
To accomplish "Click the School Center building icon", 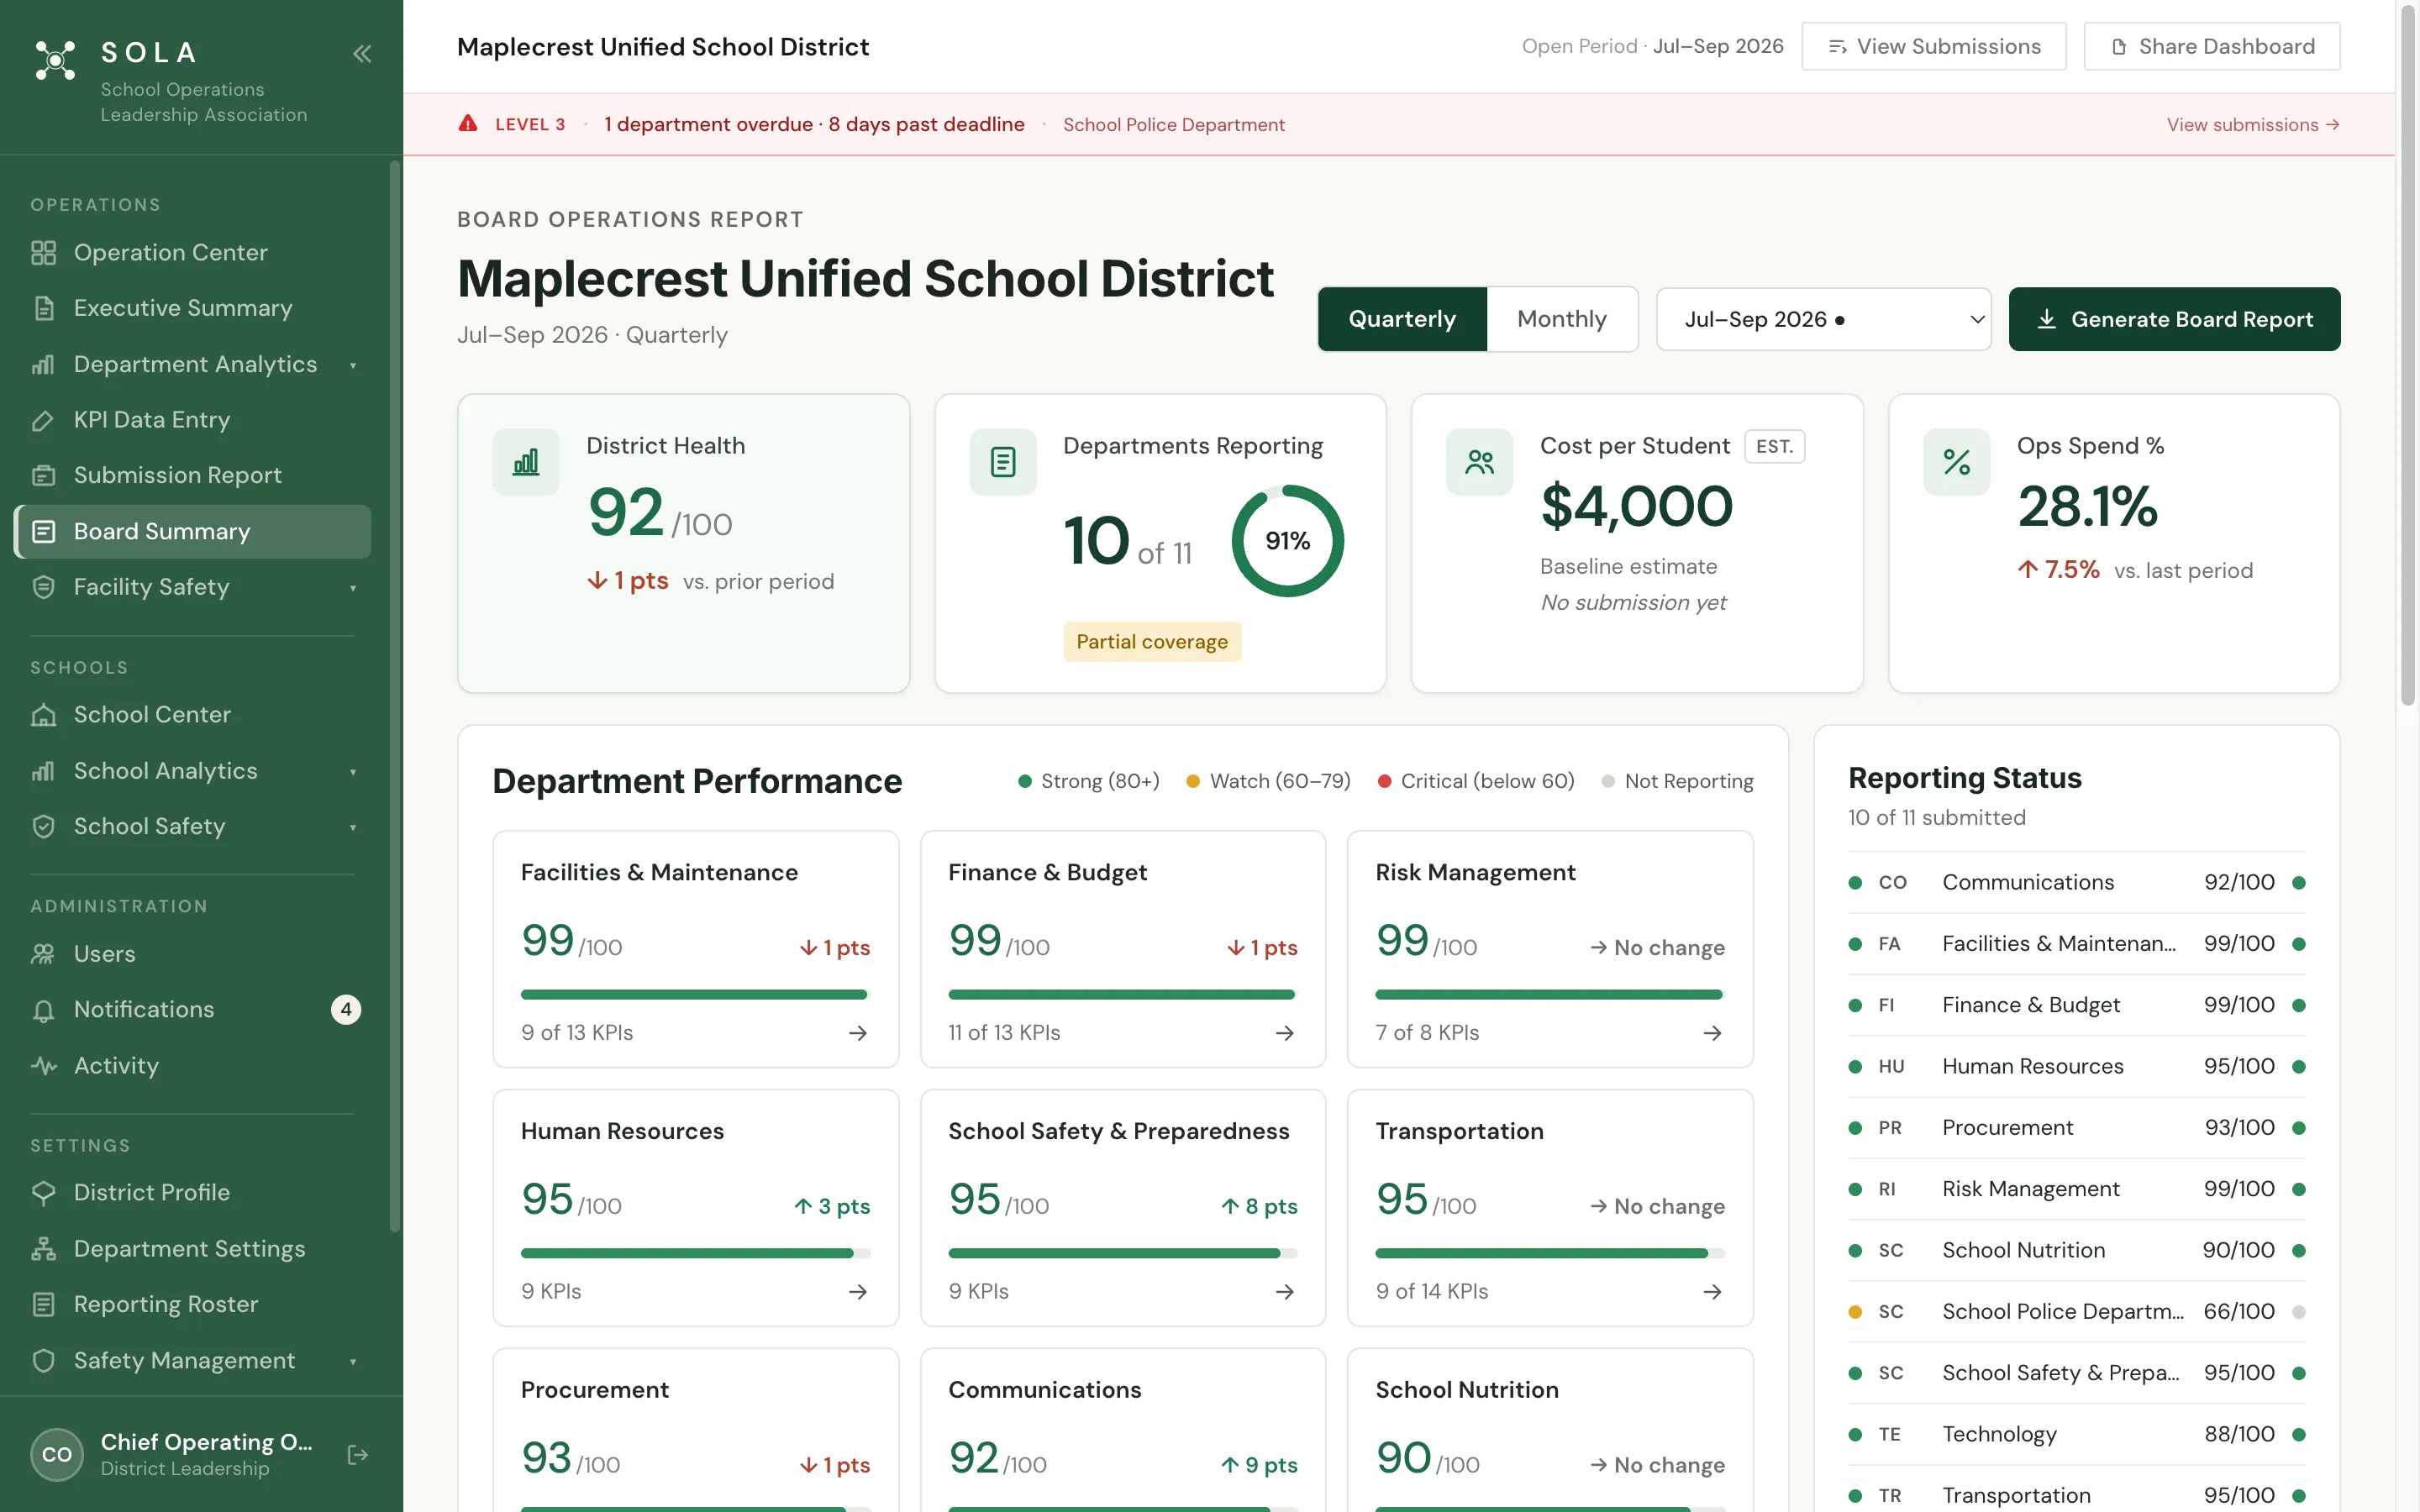I will click(43, 715).
